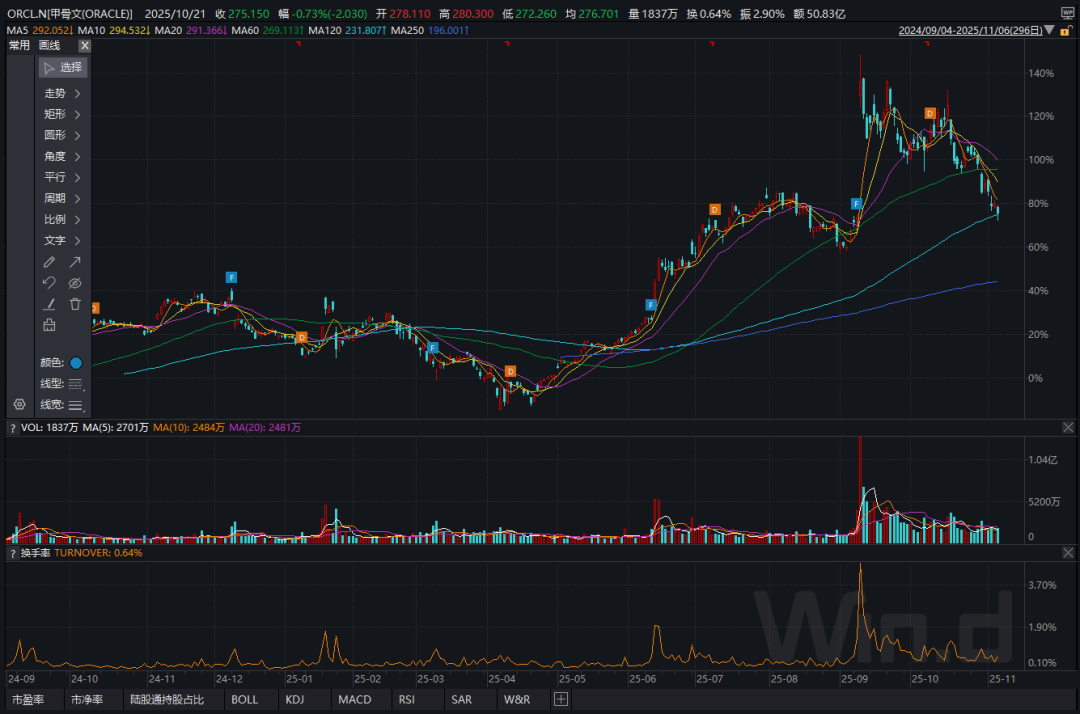This screenshot has height=714, width=1080.
Task: Delete drawings with the trash icon
Action: [x=75, y=304]
